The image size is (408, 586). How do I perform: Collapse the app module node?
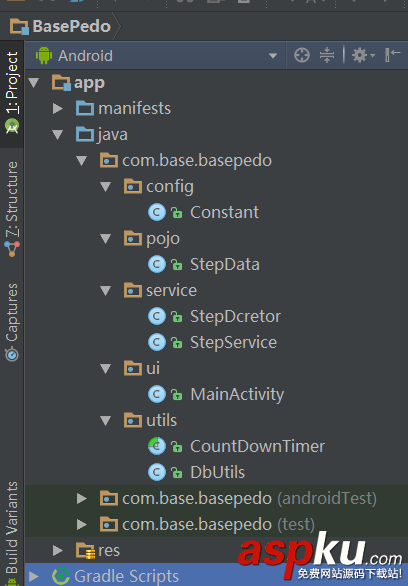(x=34, y=83)
